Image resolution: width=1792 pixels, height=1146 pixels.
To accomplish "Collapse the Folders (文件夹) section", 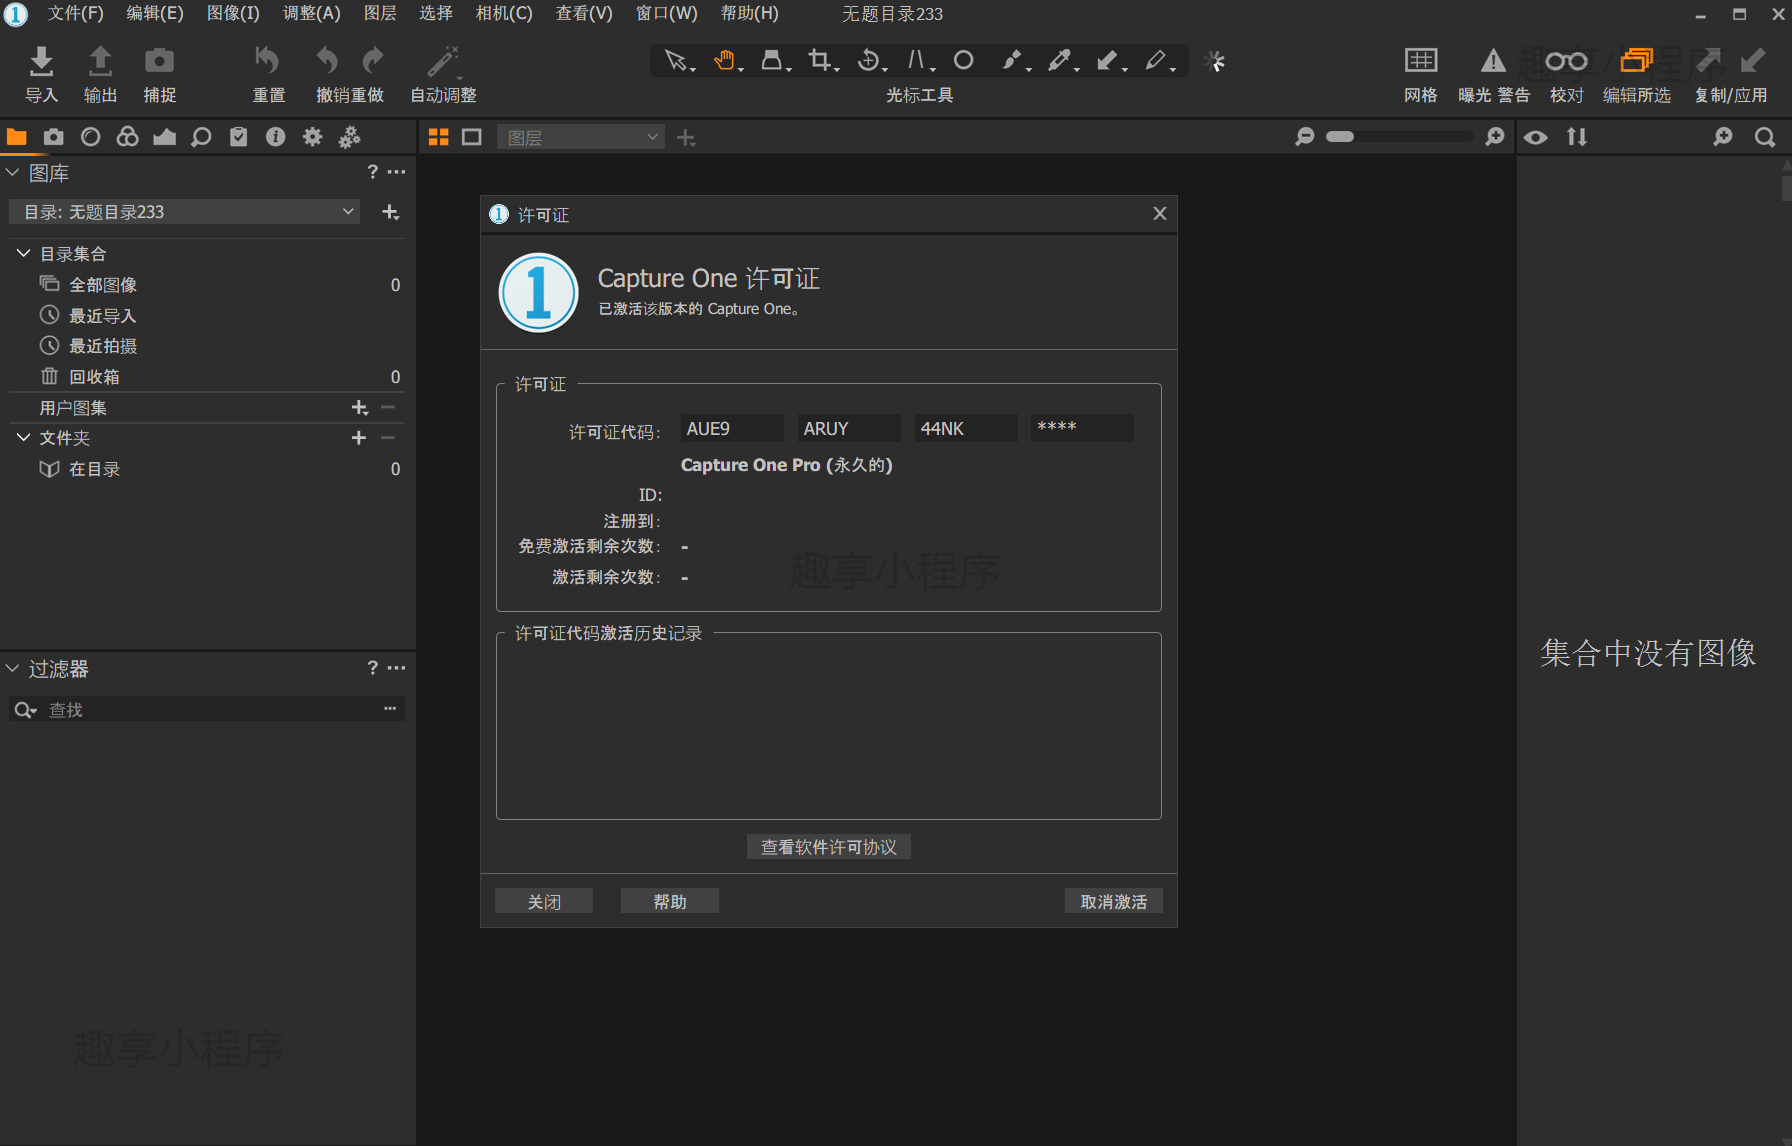I will [23, 438].
